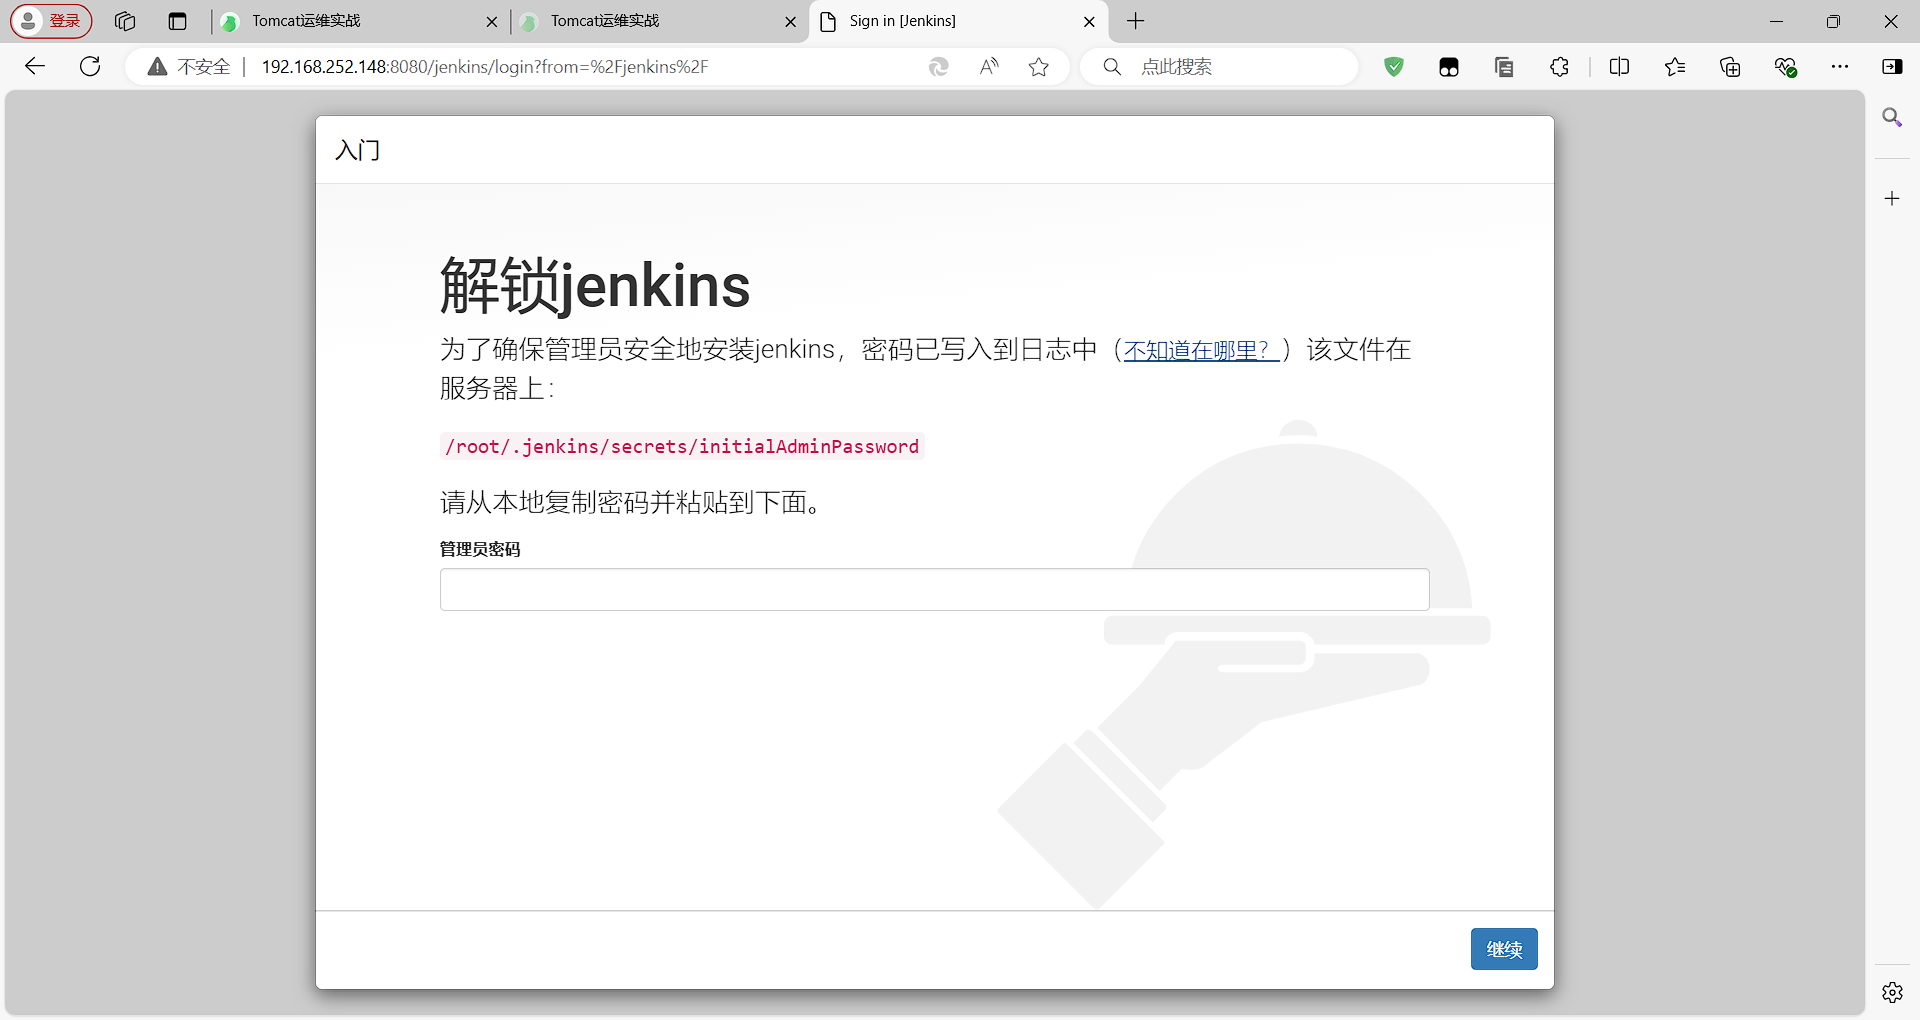
Task: Click the translate page icon in address bar
Action: pos(938,67)
